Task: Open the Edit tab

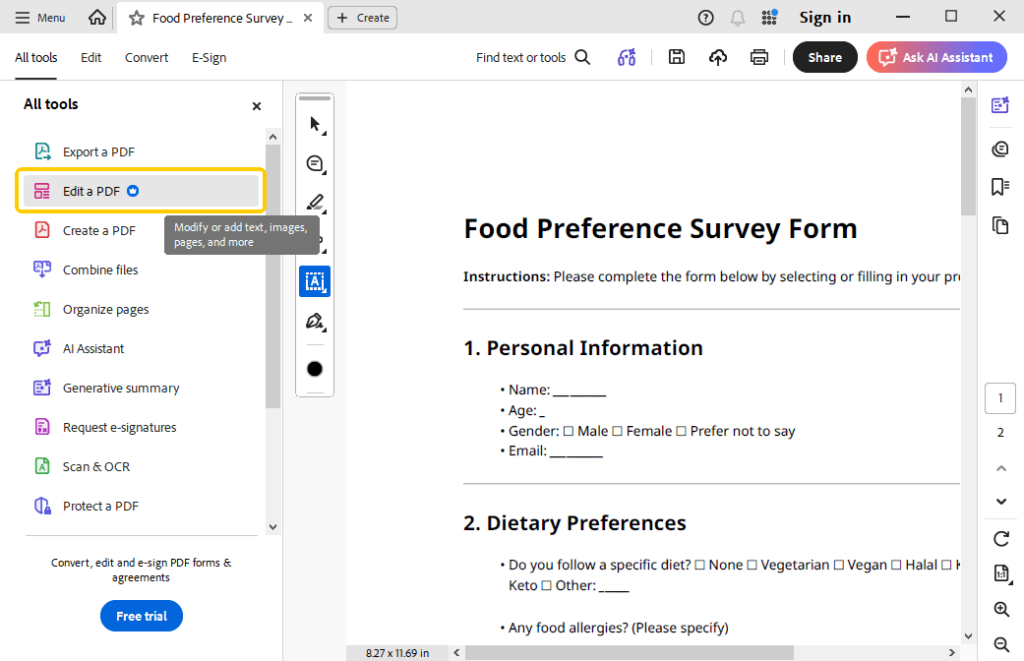Action: tap(91, 57)
